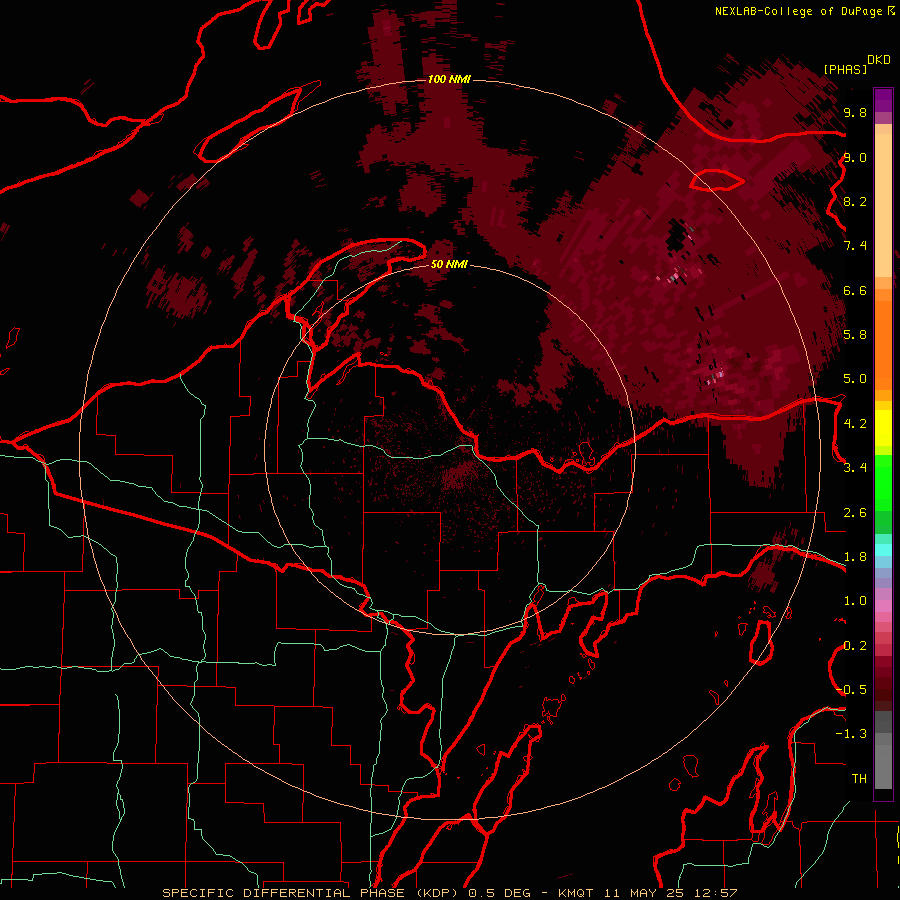Click the 0.5 DEG elevation text in caption
Viewport: 900px width, 900px height.
tap(501, 893)
